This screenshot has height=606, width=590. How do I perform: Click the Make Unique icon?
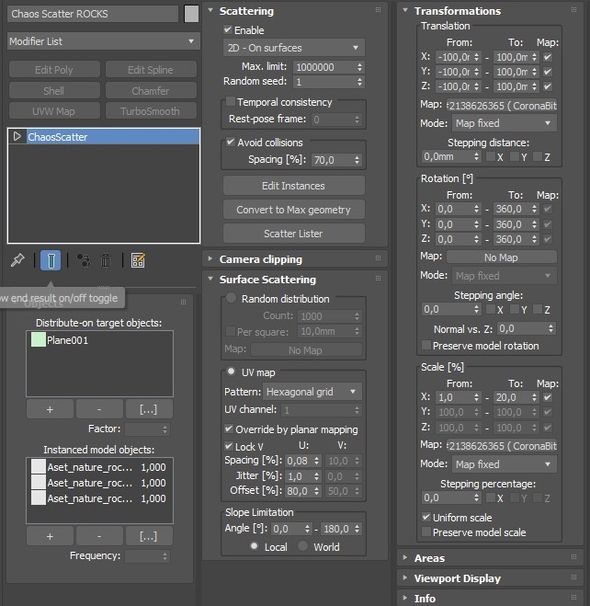tap(83, 260)
